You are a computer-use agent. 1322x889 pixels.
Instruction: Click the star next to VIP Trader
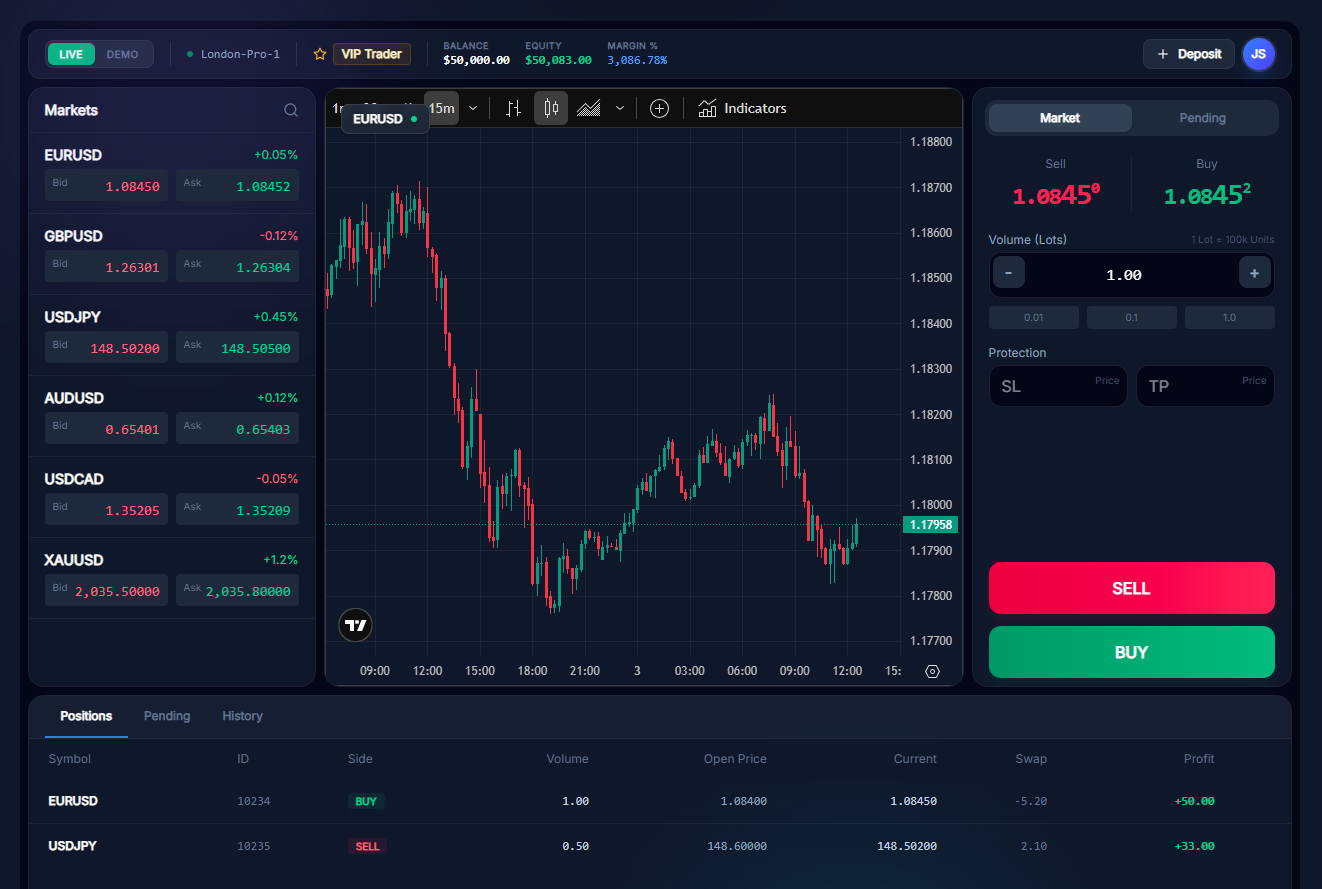click(319, 54)
